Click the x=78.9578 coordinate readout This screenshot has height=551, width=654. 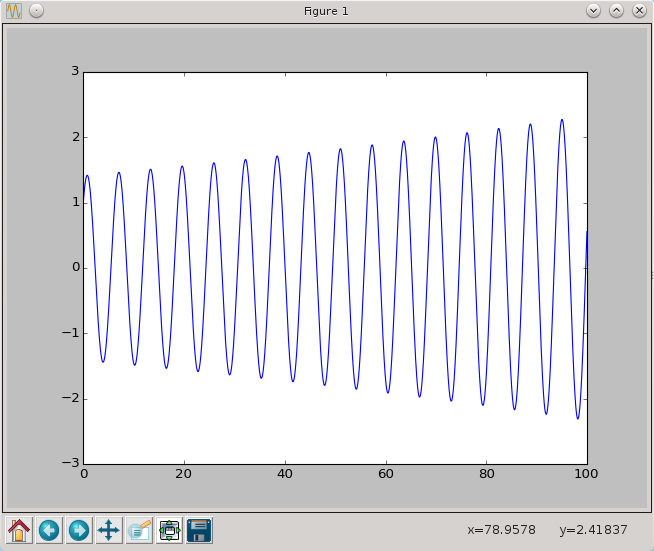501,529
